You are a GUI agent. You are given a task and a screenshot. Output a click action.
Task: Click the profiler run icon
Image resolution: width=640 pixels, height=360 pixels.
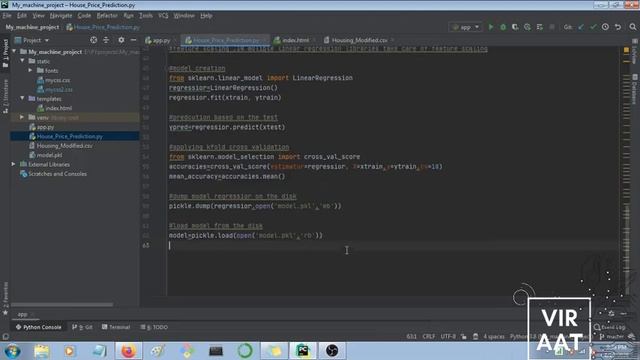point(527,27)
